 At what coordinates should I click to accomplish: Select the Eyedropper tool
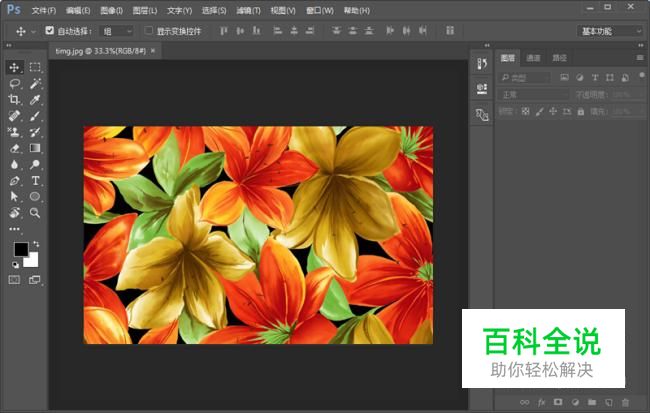pyautogui.click(x=35, y=100)
